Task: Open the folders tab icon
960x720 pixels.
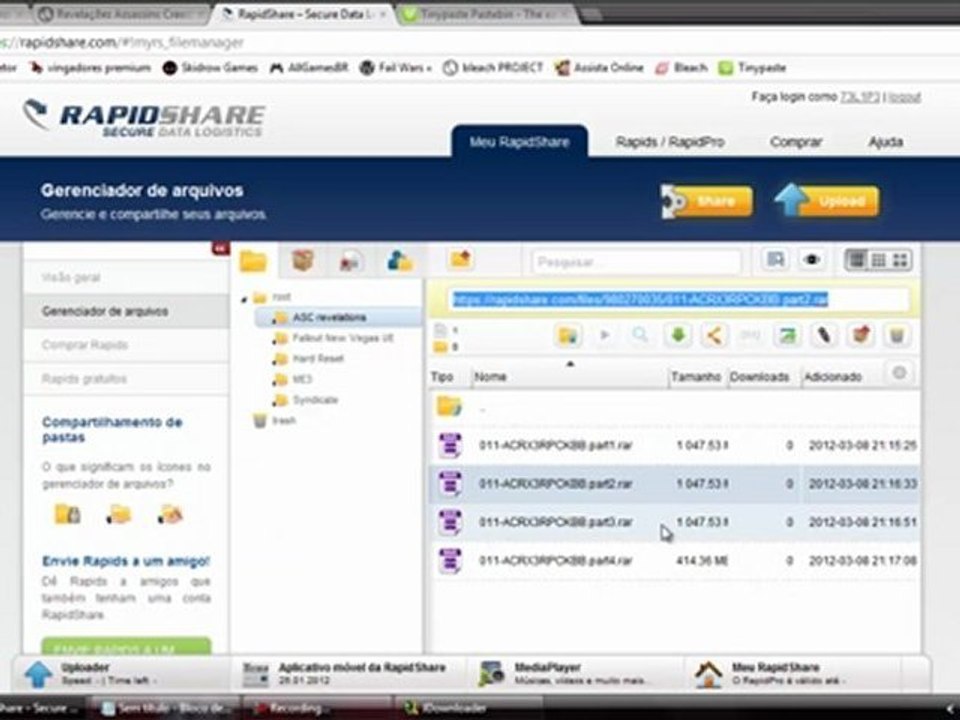Action: click(253, 261)
